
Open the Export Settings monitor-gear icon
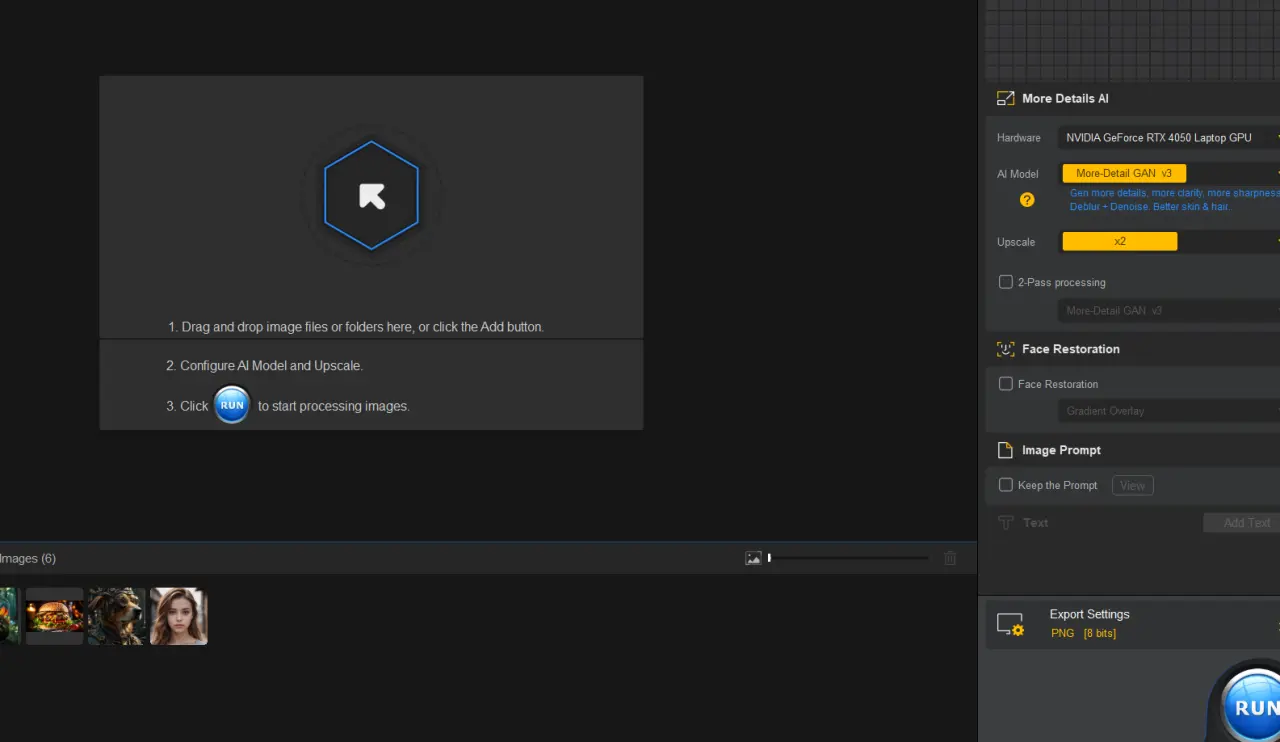point(1011,625)
